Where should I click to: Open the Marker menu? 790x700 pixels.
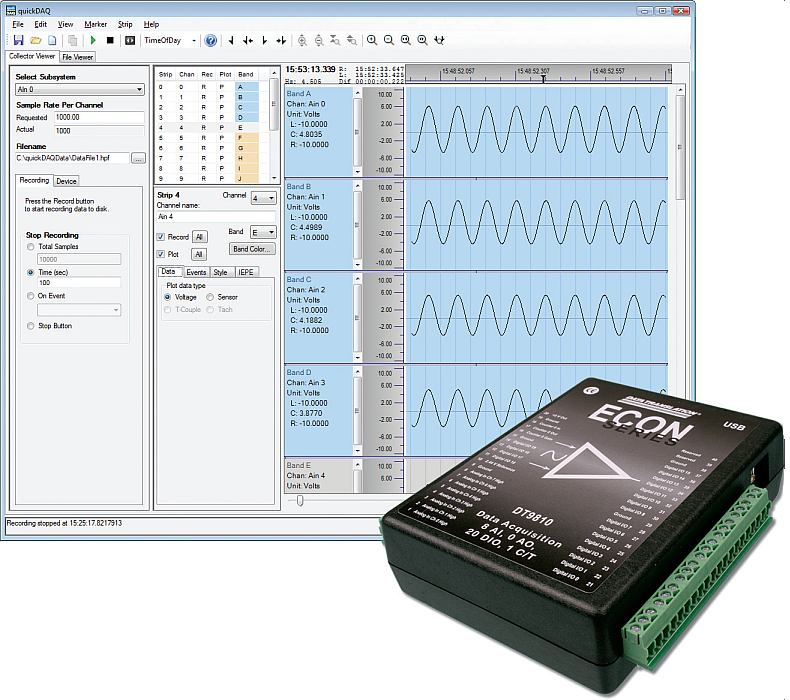pos(95,24)
